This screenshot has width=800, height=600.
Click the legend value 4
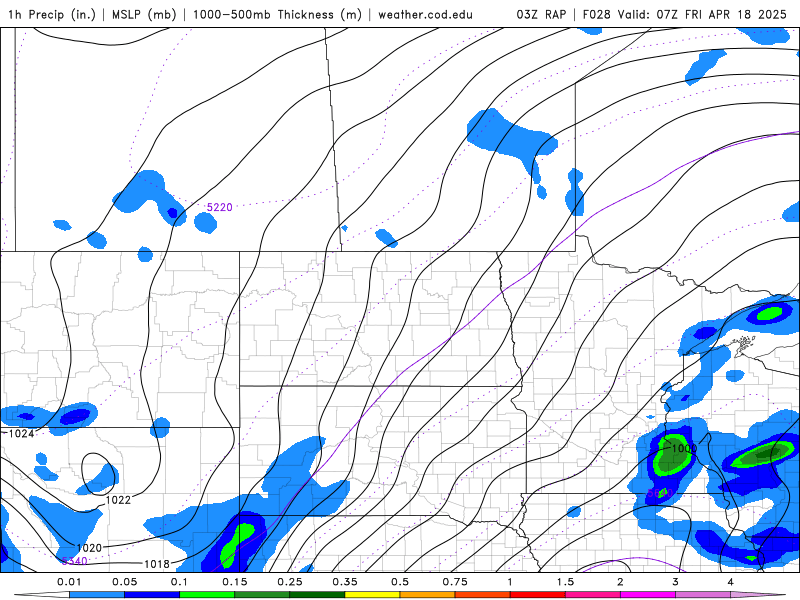click(731, 582)
